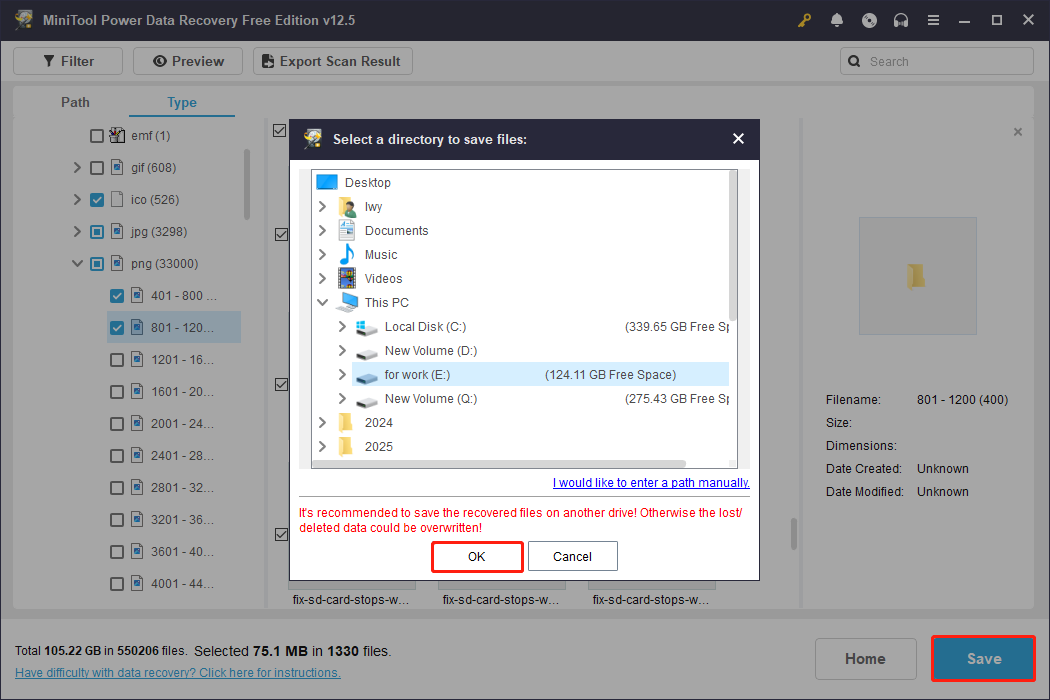
Task: Toggle the png (33000) checkbox
Action: 97,264
